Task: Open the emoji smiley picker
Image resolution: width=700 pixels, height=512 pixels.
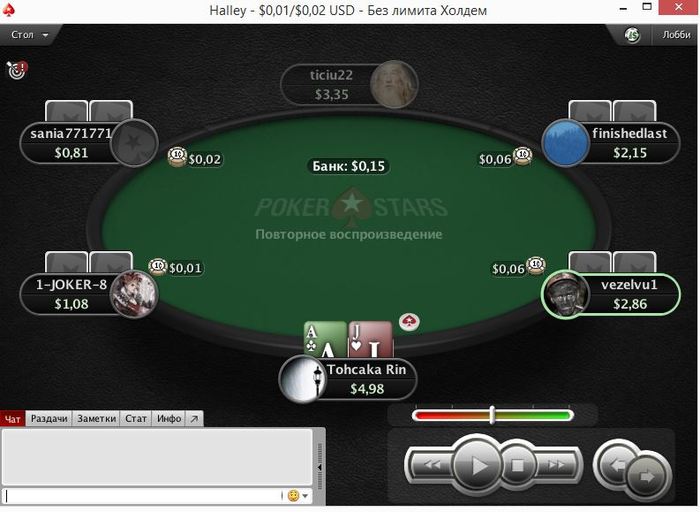Action: (293, 495)
